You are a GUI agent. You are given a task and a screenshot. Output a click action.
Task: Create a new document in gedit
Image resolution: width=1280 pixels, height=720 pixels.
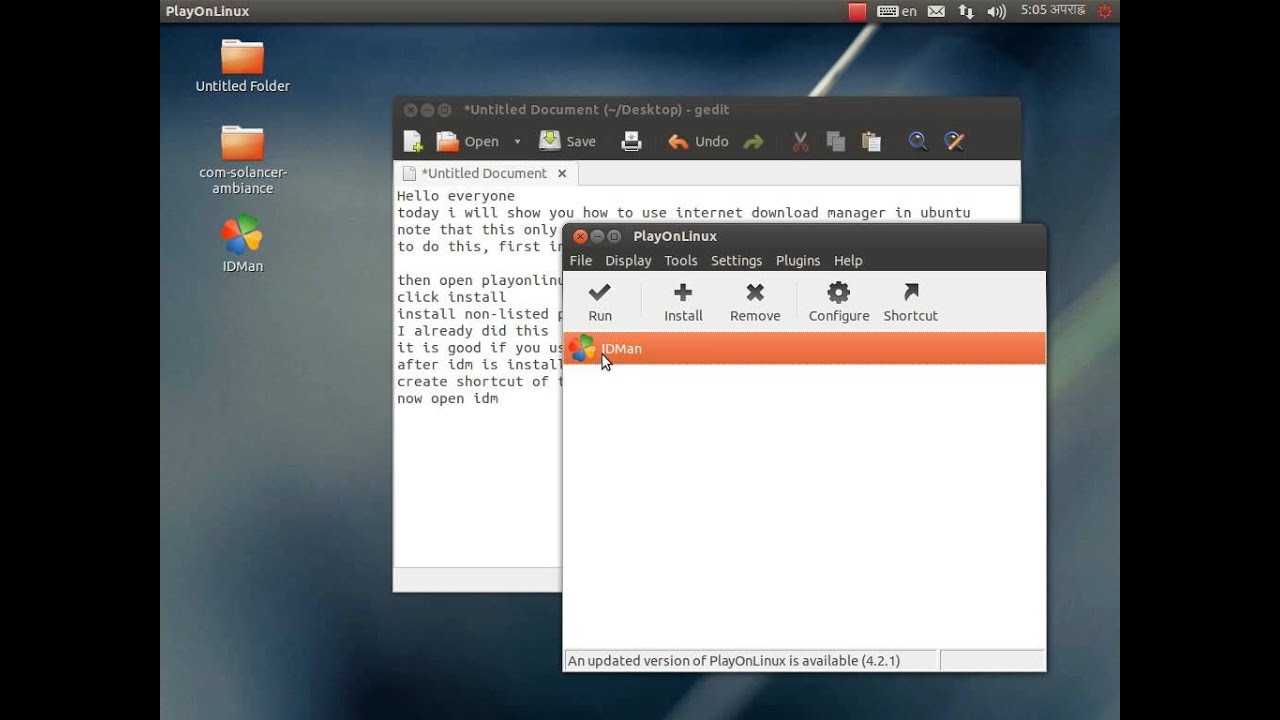[x=413, y=142]
